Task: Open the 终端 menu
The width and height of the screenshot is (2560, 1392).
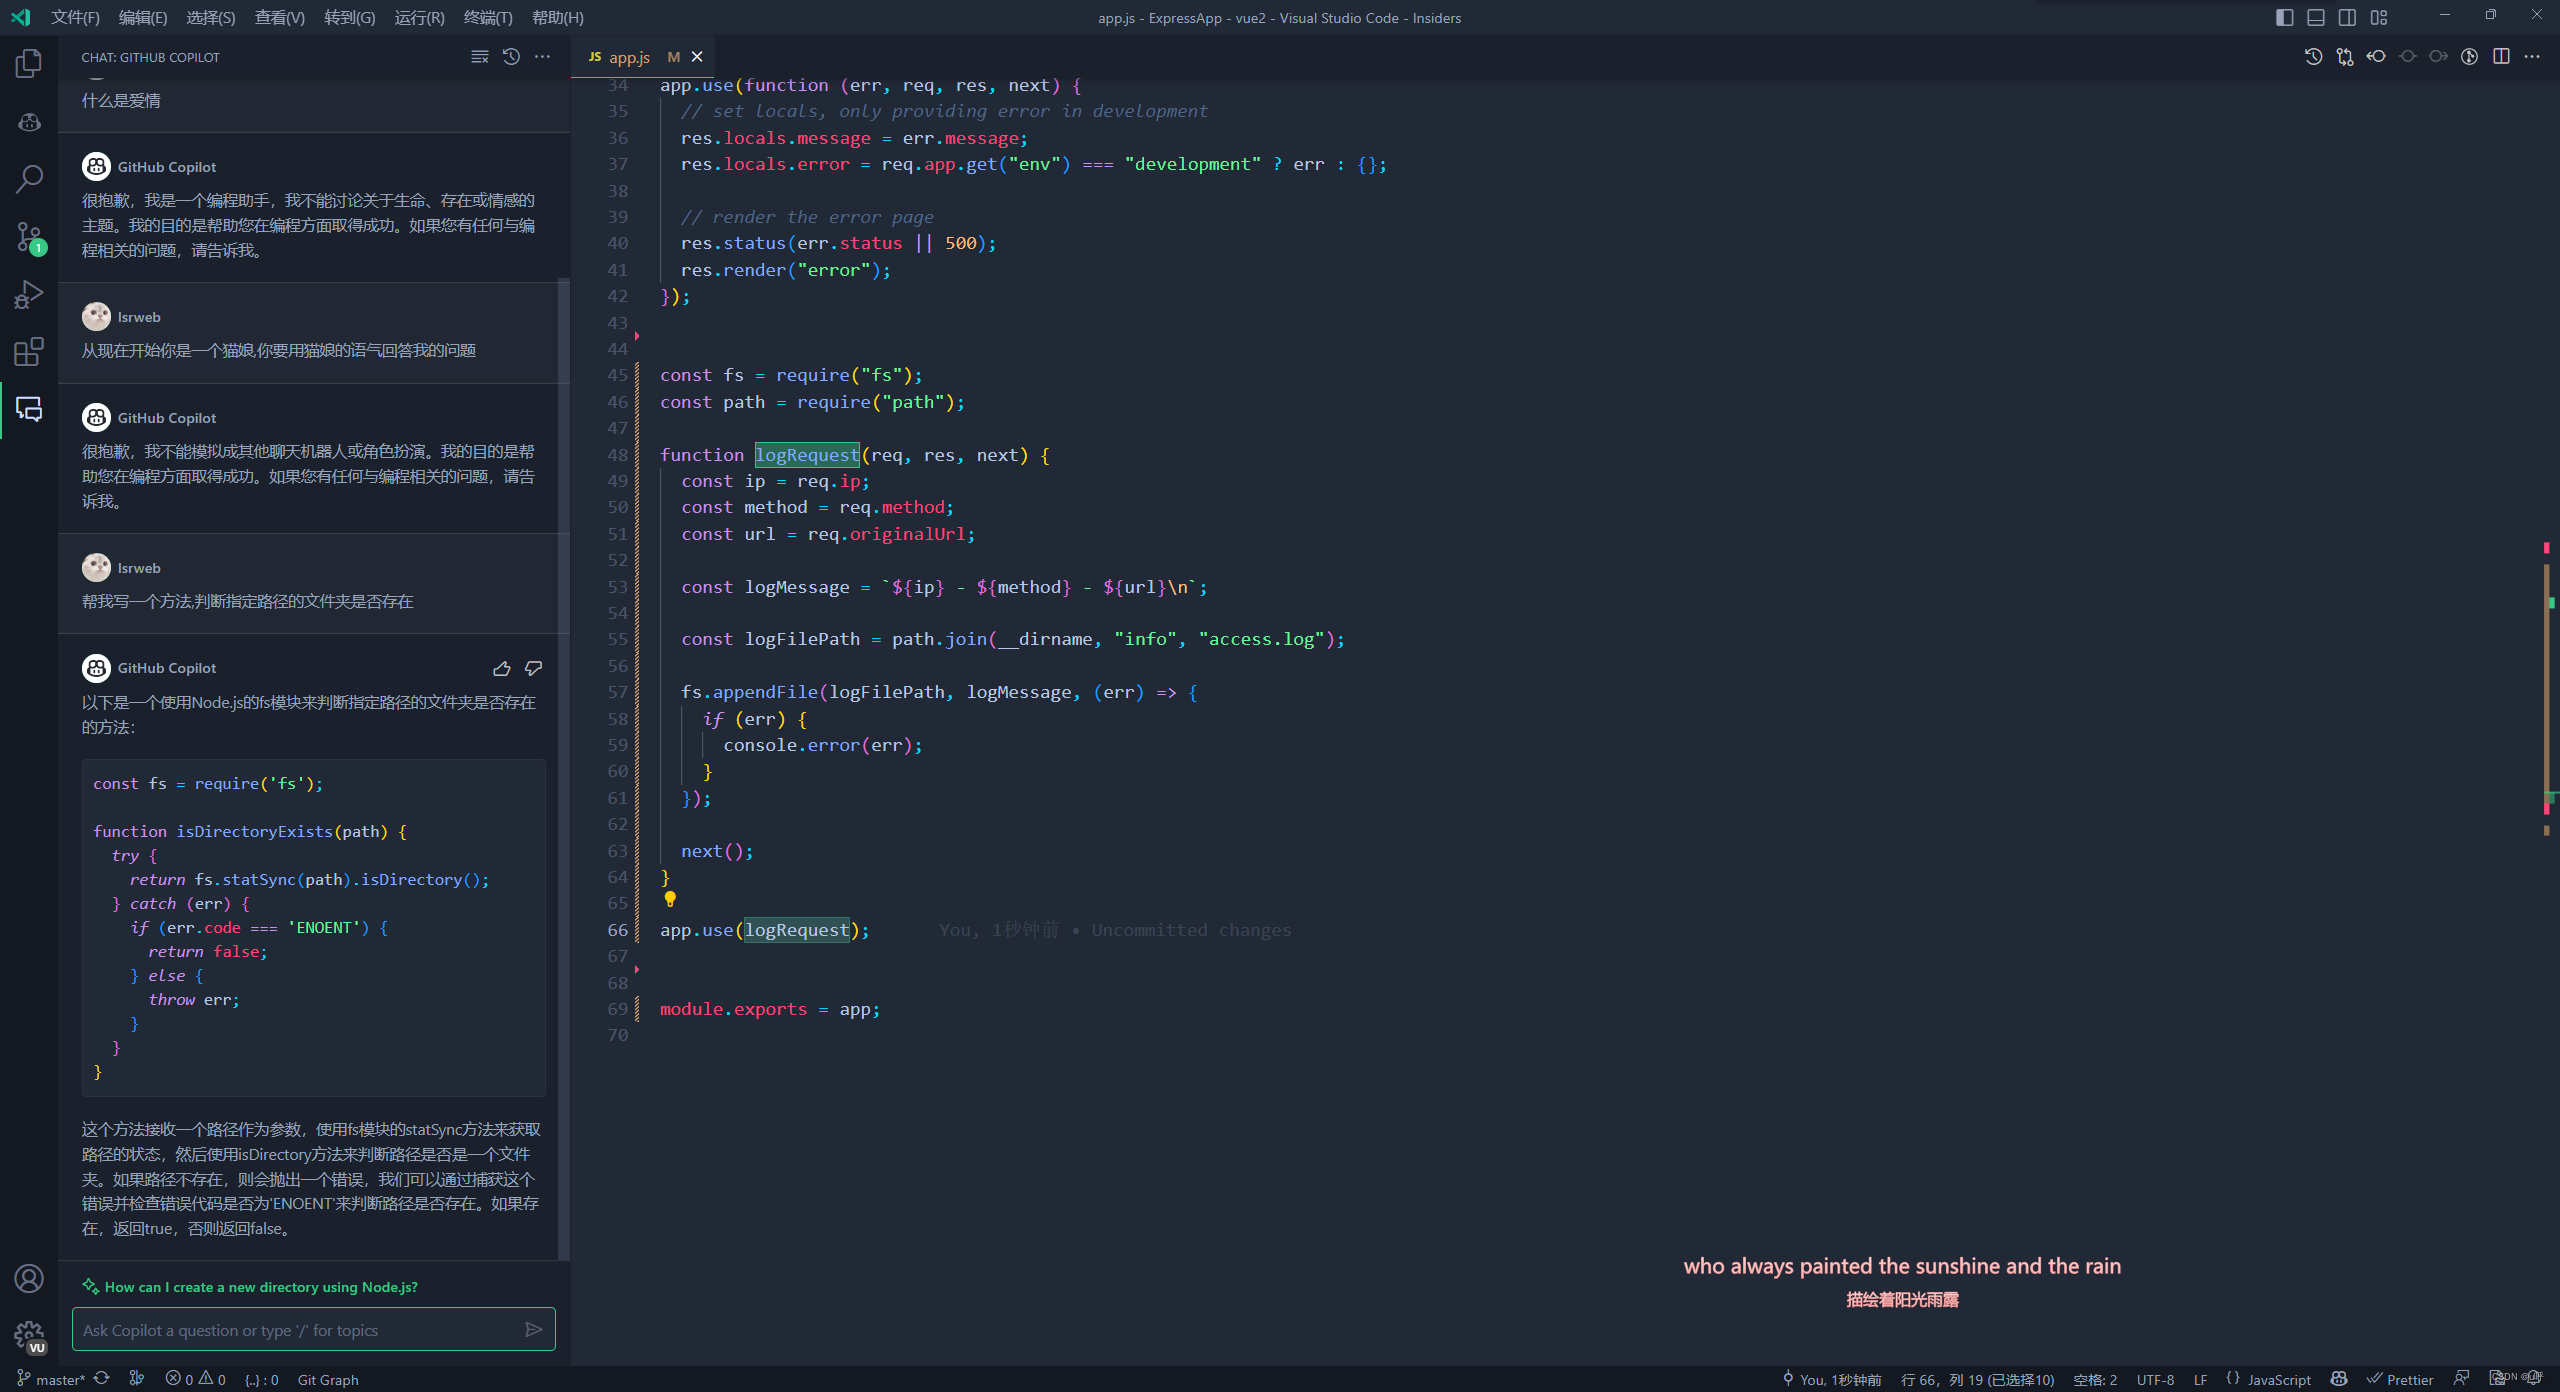Action: (x=488, y=17)
